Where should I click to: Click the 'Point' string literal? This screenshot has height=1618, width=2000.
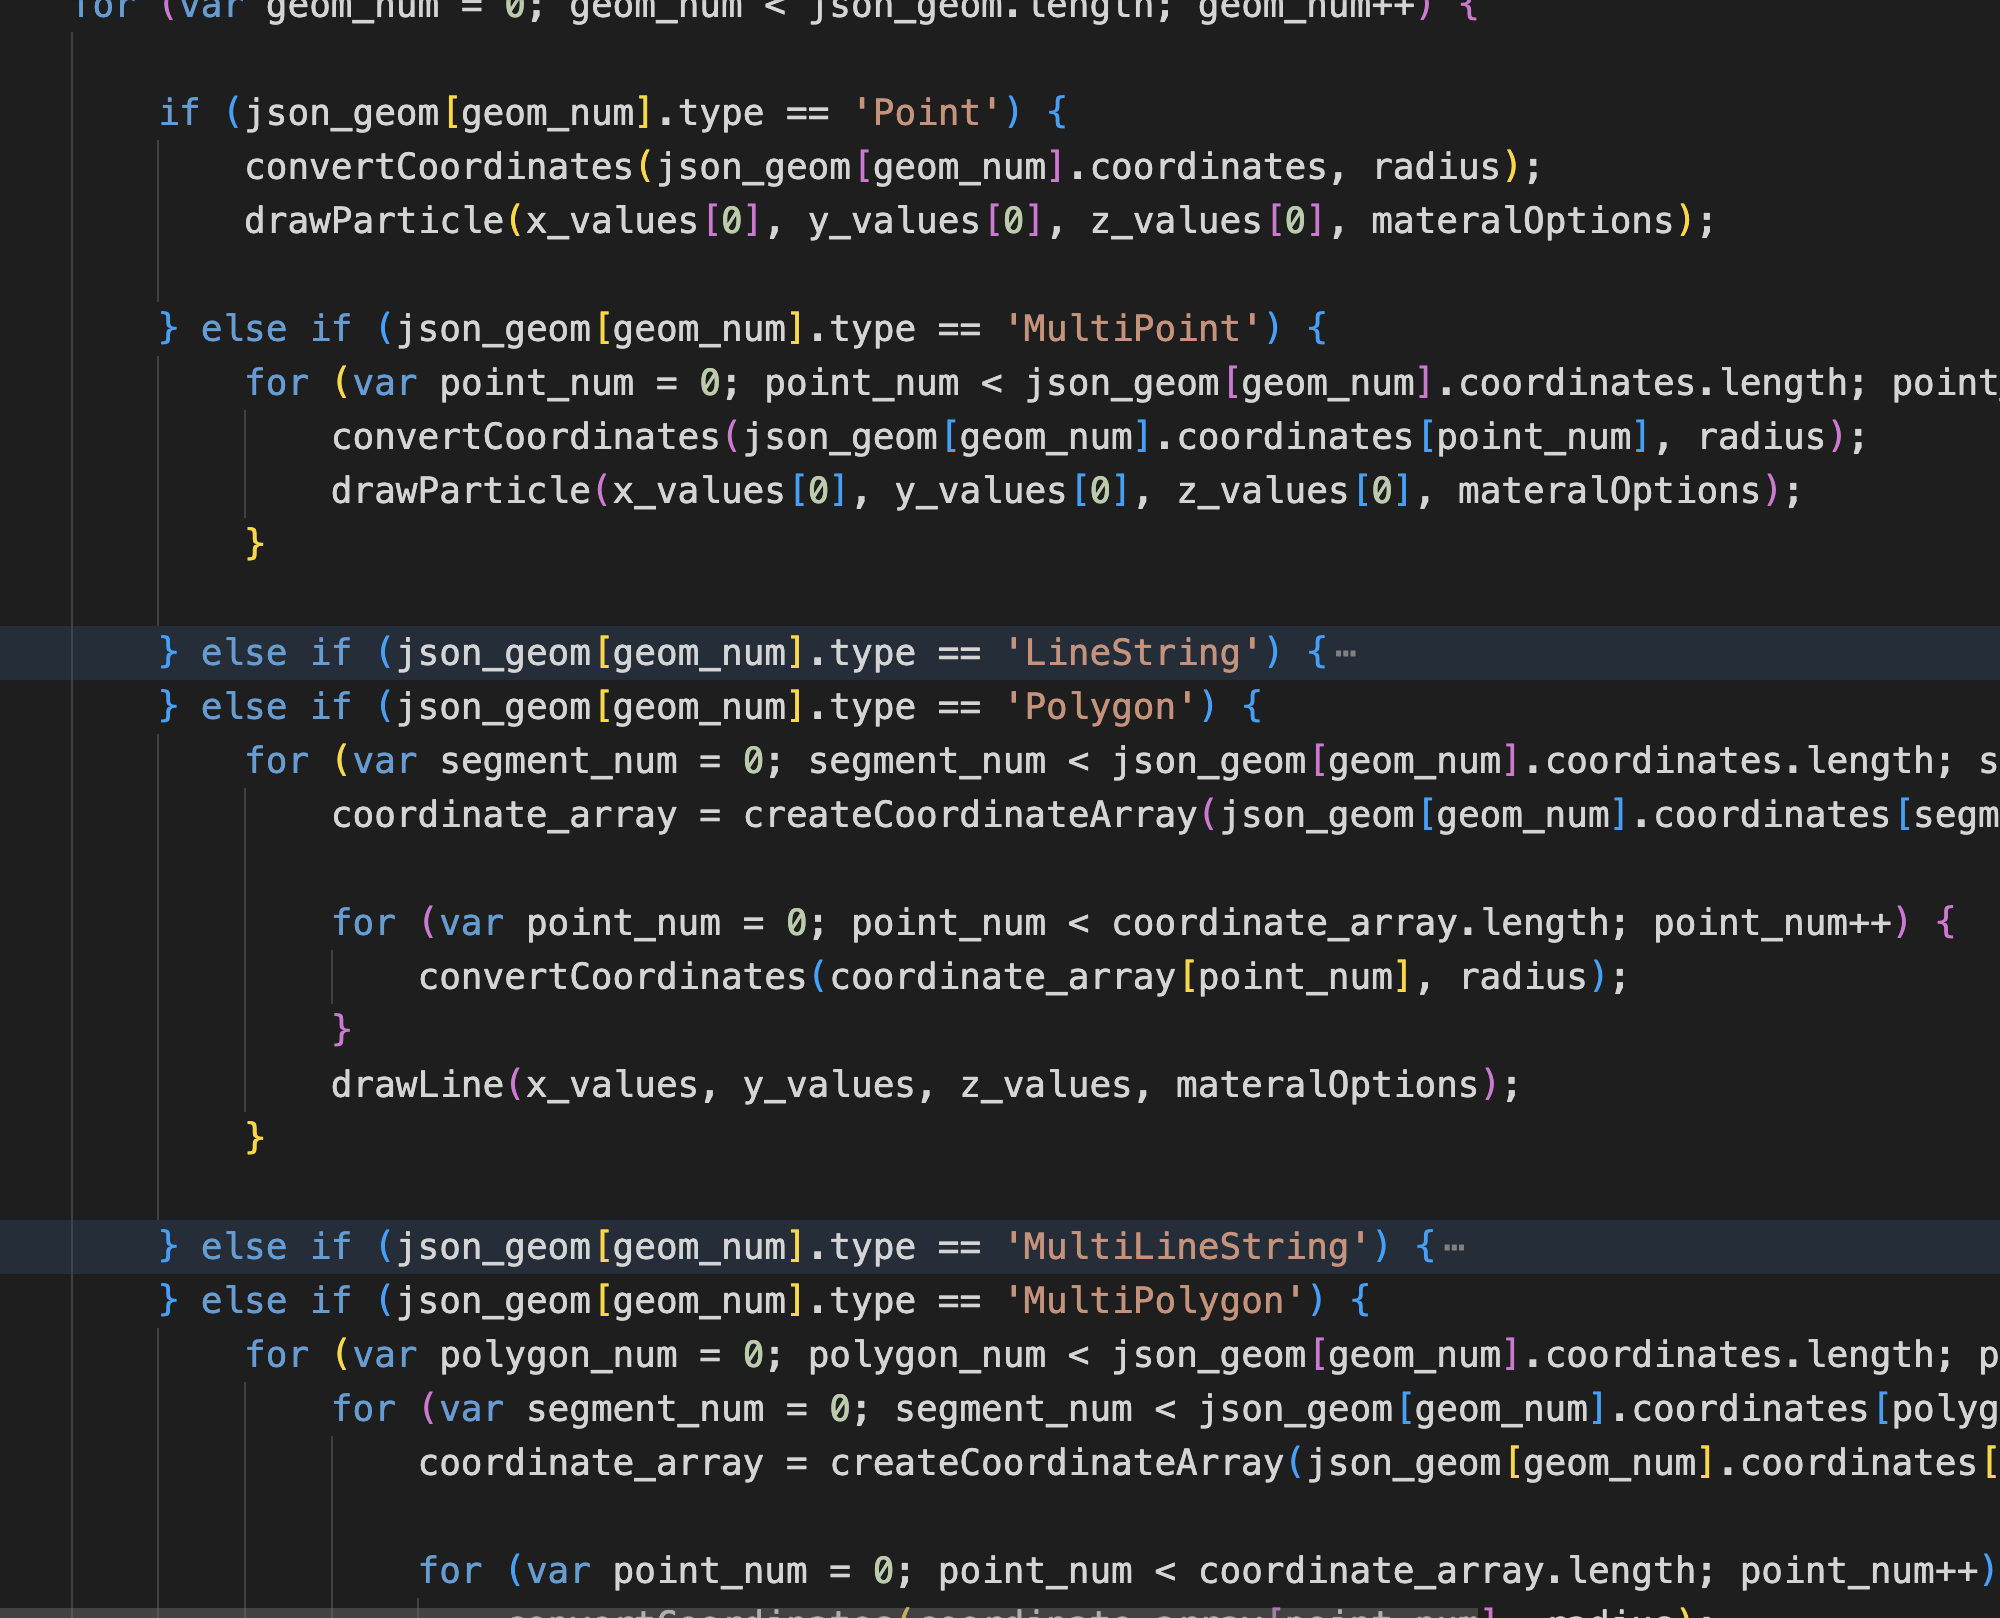click(x=927, y=113)
